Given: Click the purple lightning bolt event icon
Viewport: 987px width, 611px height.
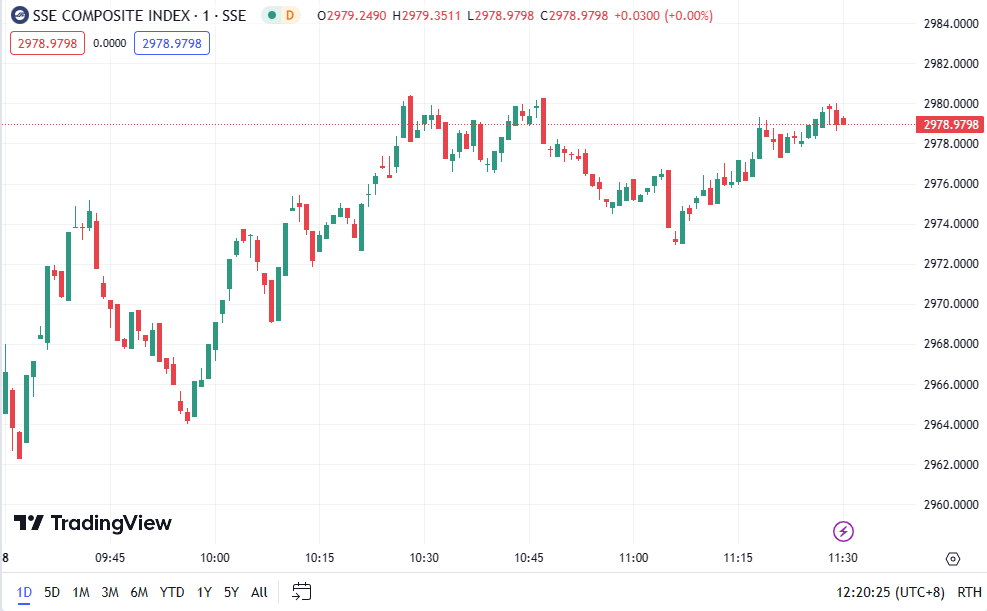Looking at the screenshot, I should [843, 531].
